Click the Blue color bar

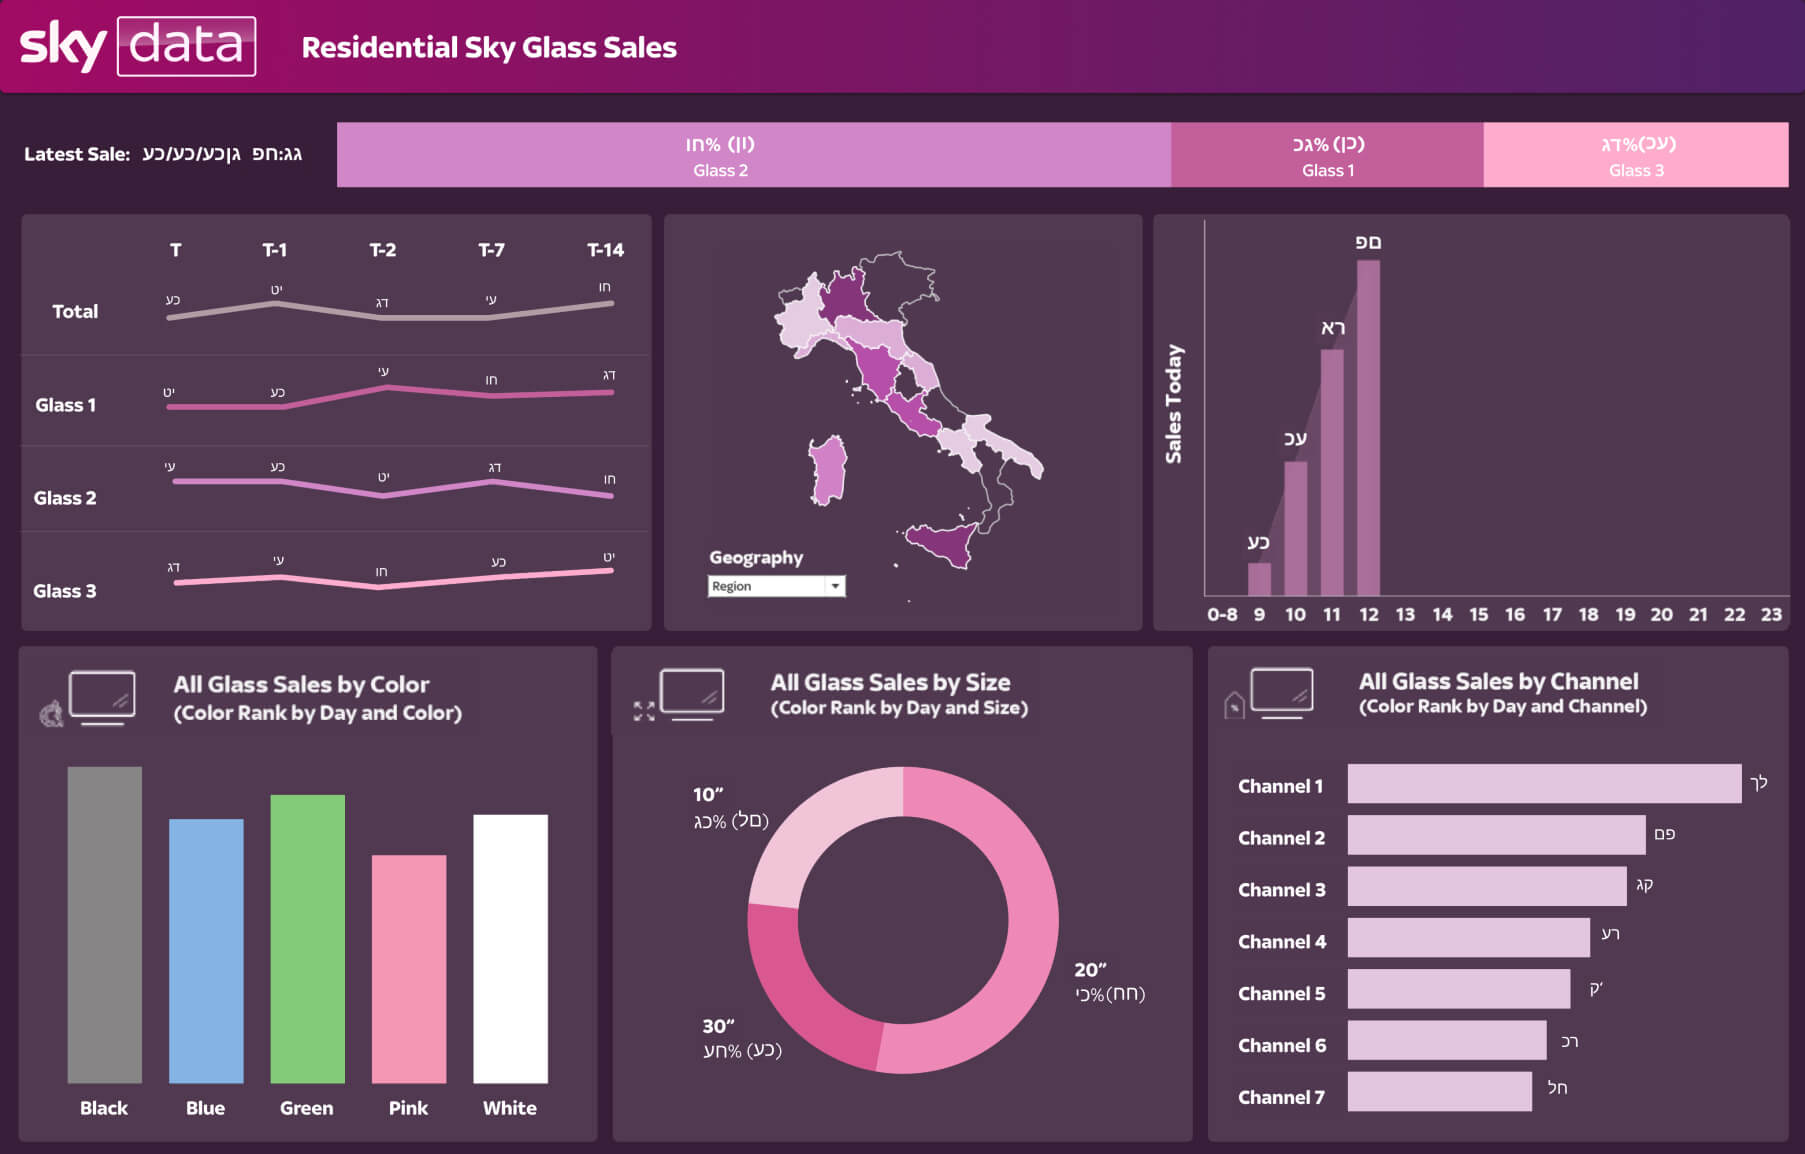pos(206,951)
